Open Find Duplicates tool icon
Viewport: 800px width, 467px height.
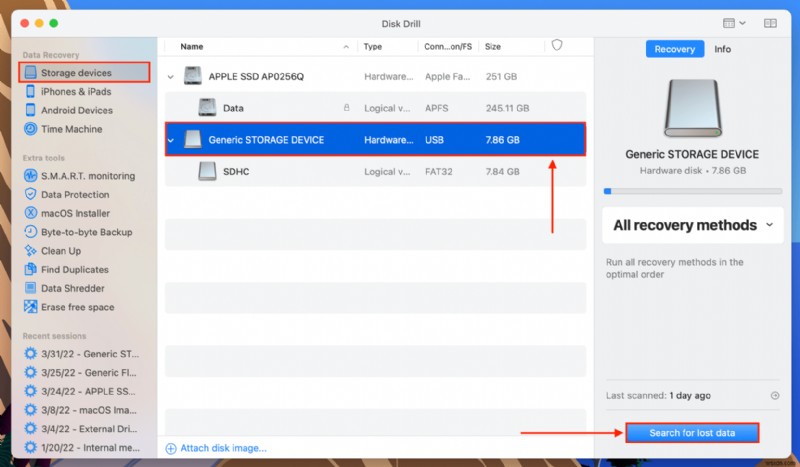coord(31,269)
